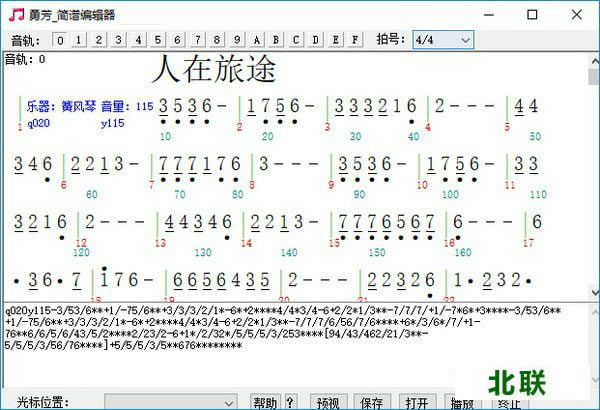
Task: Click measure number 4 marker
Action: (428, 127)
